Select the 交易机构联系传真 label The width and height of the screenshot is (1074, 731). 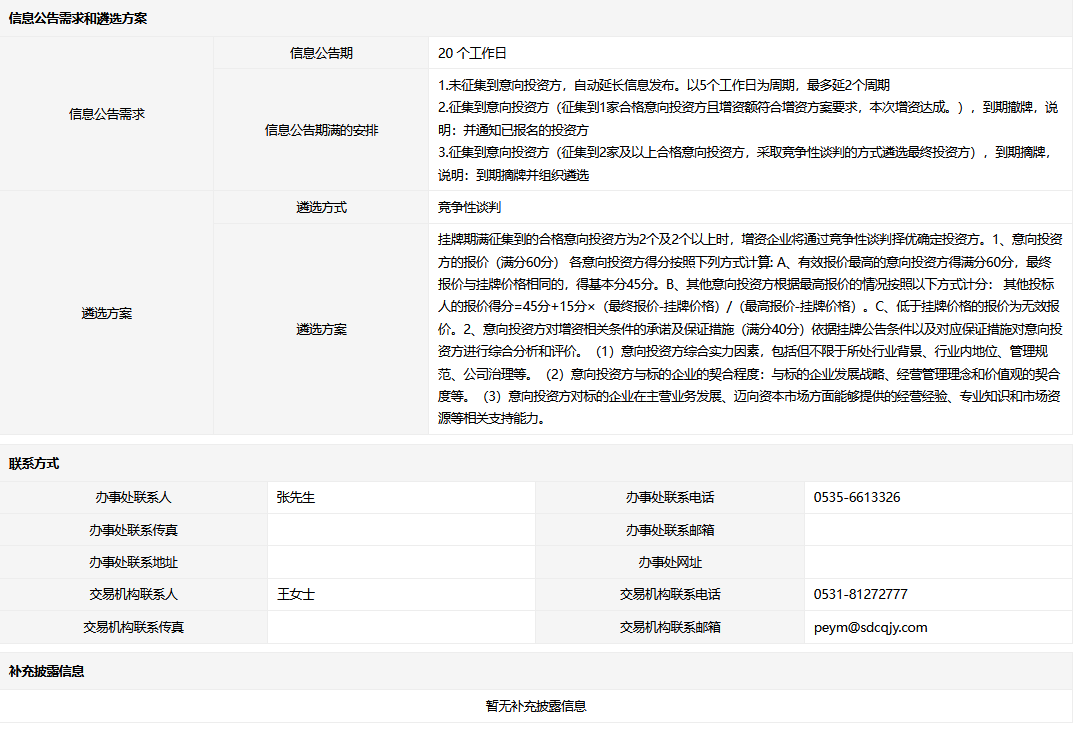pyautogui.click(x=133, y=627)
